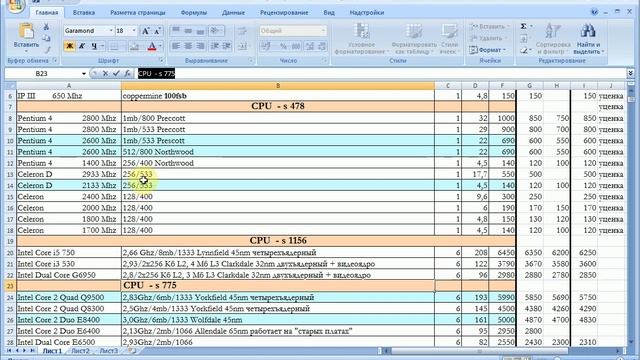Open the font size 18 dropdown
This screenshot has height=360, width=640.
tap(134, 31)
